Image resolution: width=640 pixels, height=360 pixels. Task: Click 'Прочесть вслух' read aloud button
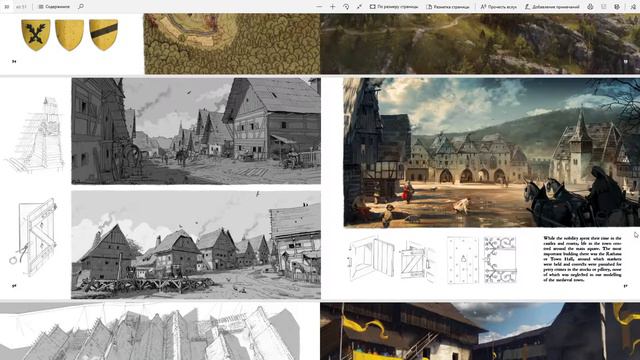point(498,7)
